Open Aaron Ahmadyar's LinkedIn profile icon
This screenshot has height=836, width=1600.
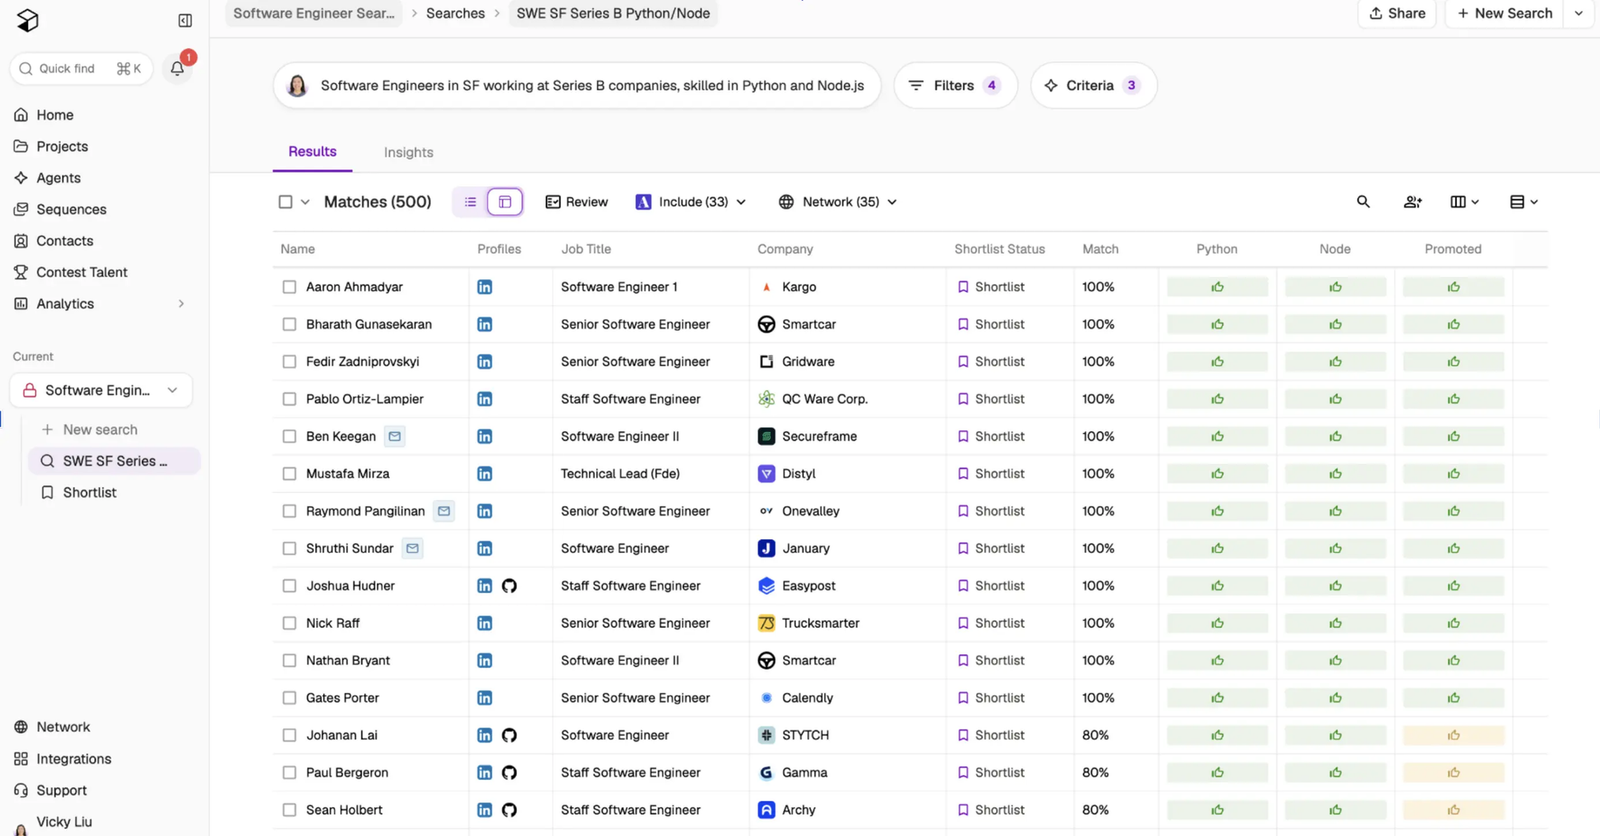(x=485, y=287)
